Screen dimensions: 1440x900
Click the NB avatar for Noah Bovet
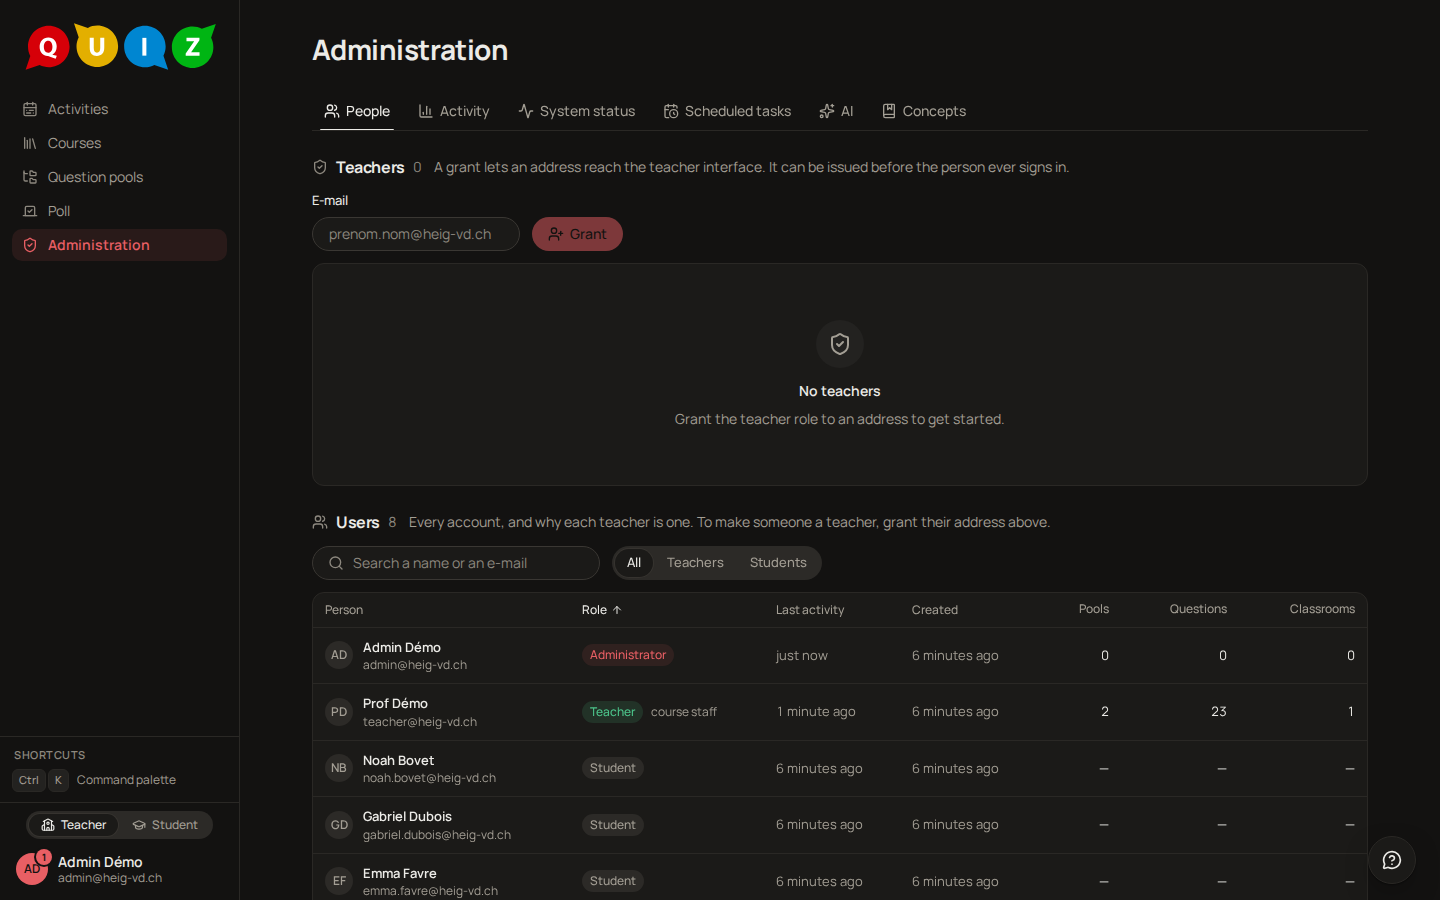[339, 768]
